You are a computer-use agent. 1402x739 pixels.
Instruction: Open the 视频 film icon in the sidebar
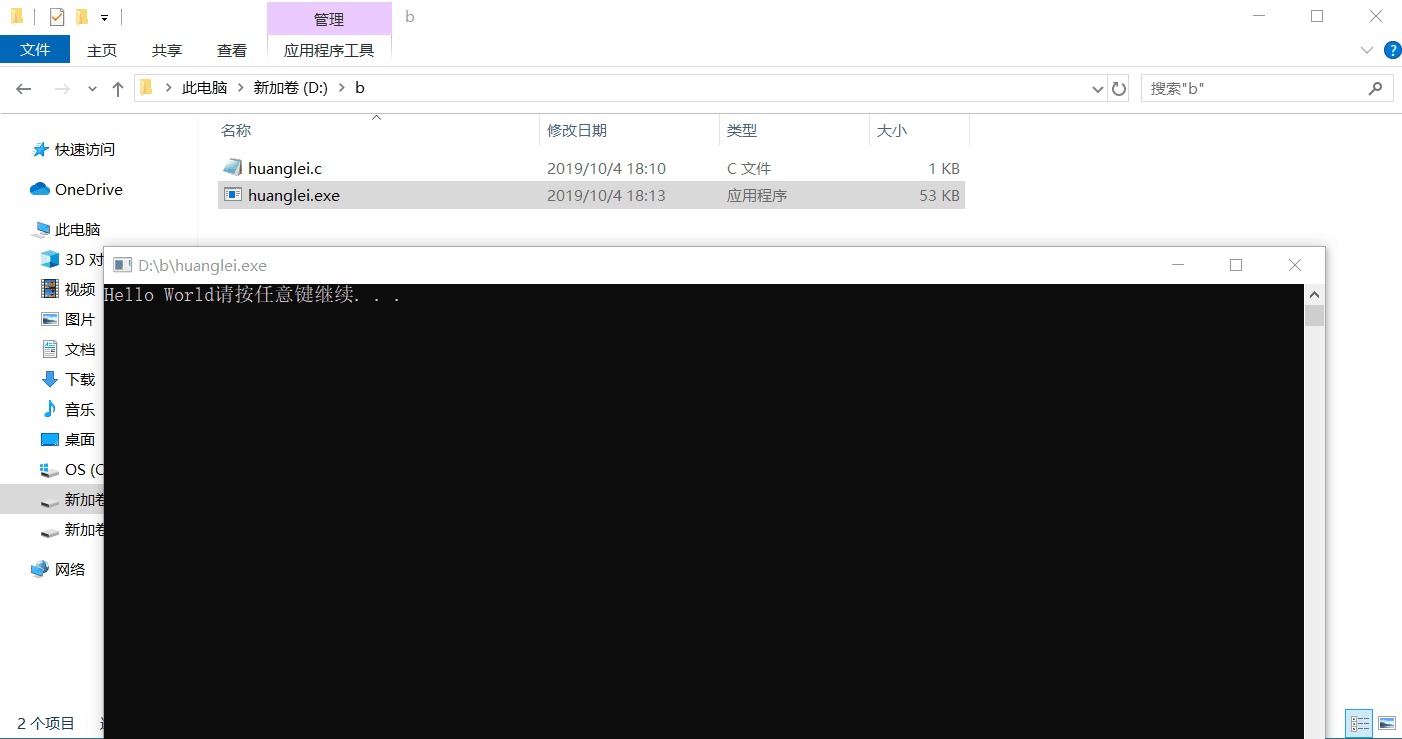coord(50,289)
